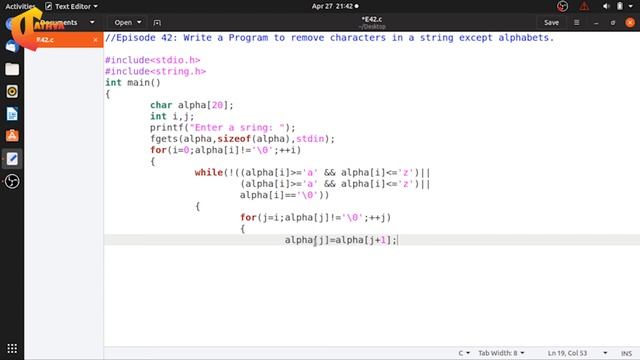Open the Files manager from the dock
640x360 pixels.
pyautogui.click(x=12, y=69)
